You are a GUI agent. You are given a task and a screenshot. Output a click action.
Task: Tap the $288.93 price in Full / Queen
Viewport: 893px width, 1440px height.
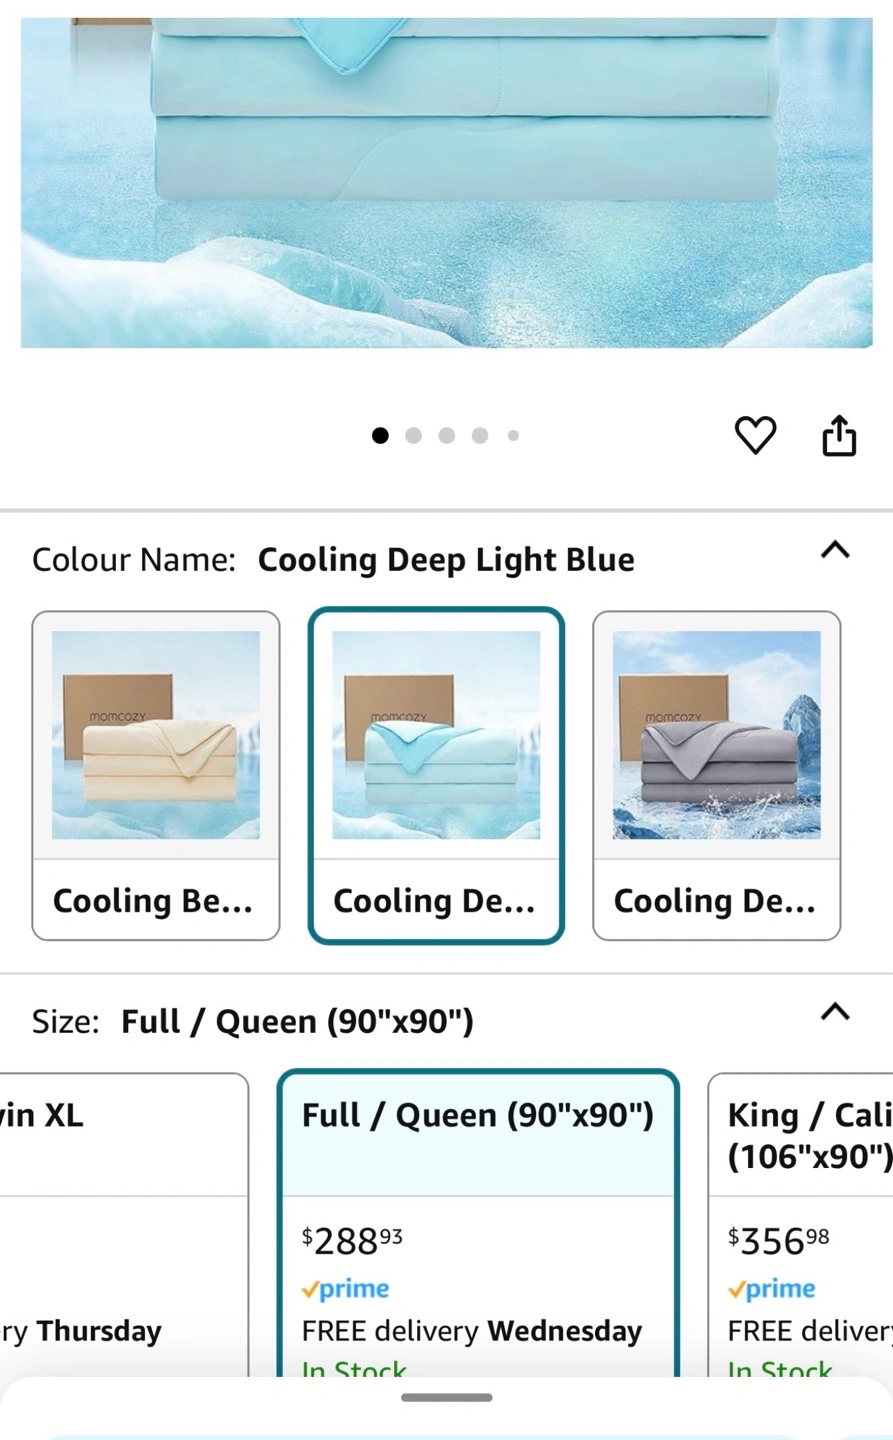(x=352, y=1241)
